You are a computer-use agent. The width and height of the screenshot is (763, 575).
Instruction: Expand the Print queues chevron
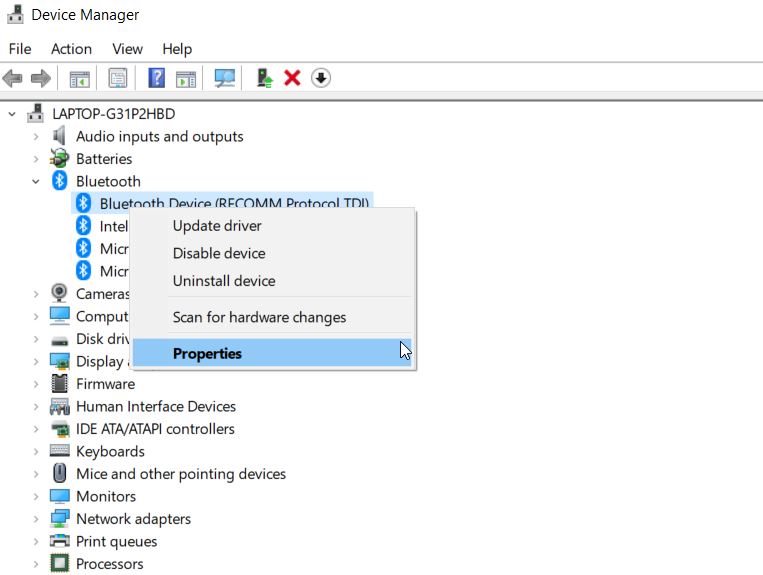coord(36,541)
